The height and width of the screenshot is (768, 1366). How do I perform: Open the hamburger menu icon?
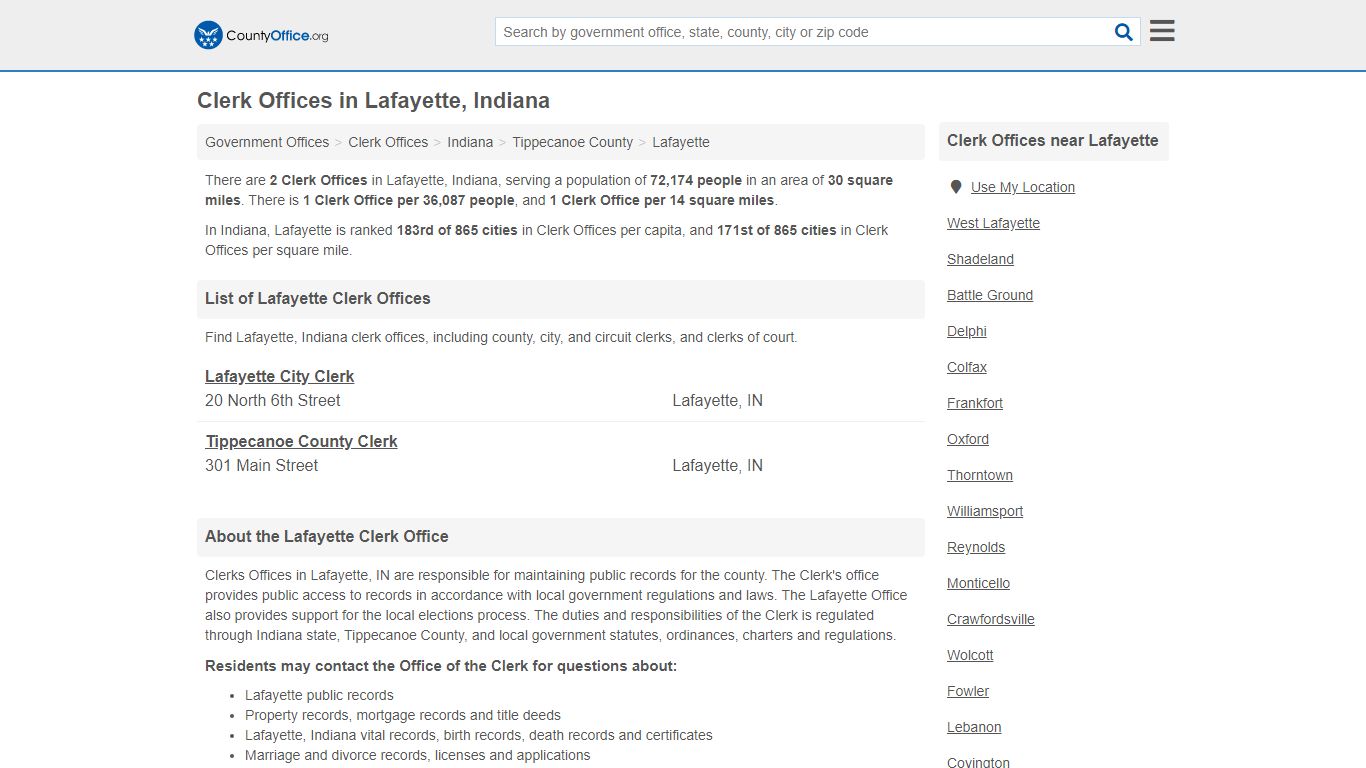1162,31
